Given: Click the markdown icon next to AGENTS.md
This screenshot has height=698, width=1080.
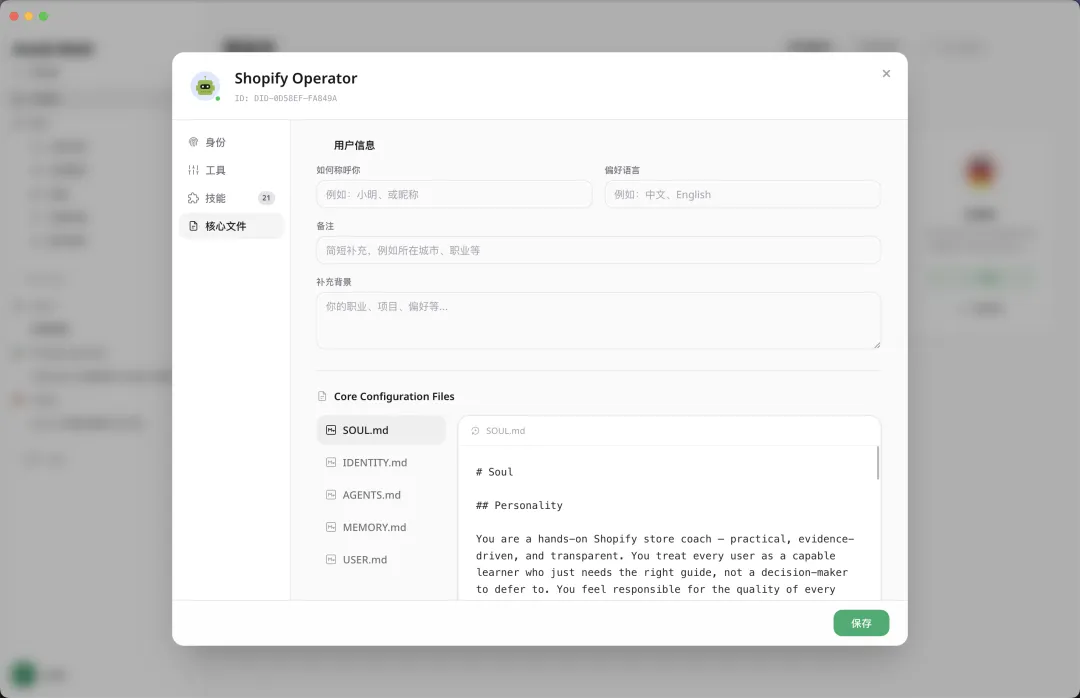Looking at the screenshot, I should click(331, 495).
